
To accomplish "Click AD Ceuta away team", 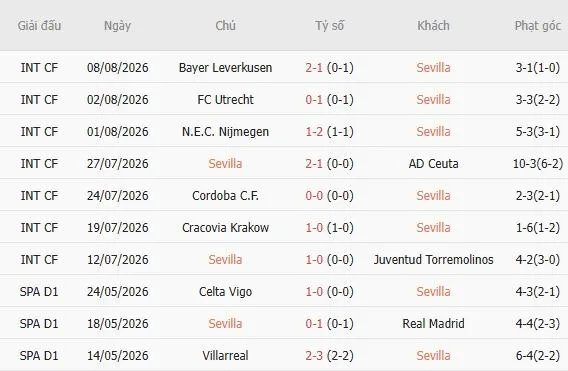I will (433, 164).
